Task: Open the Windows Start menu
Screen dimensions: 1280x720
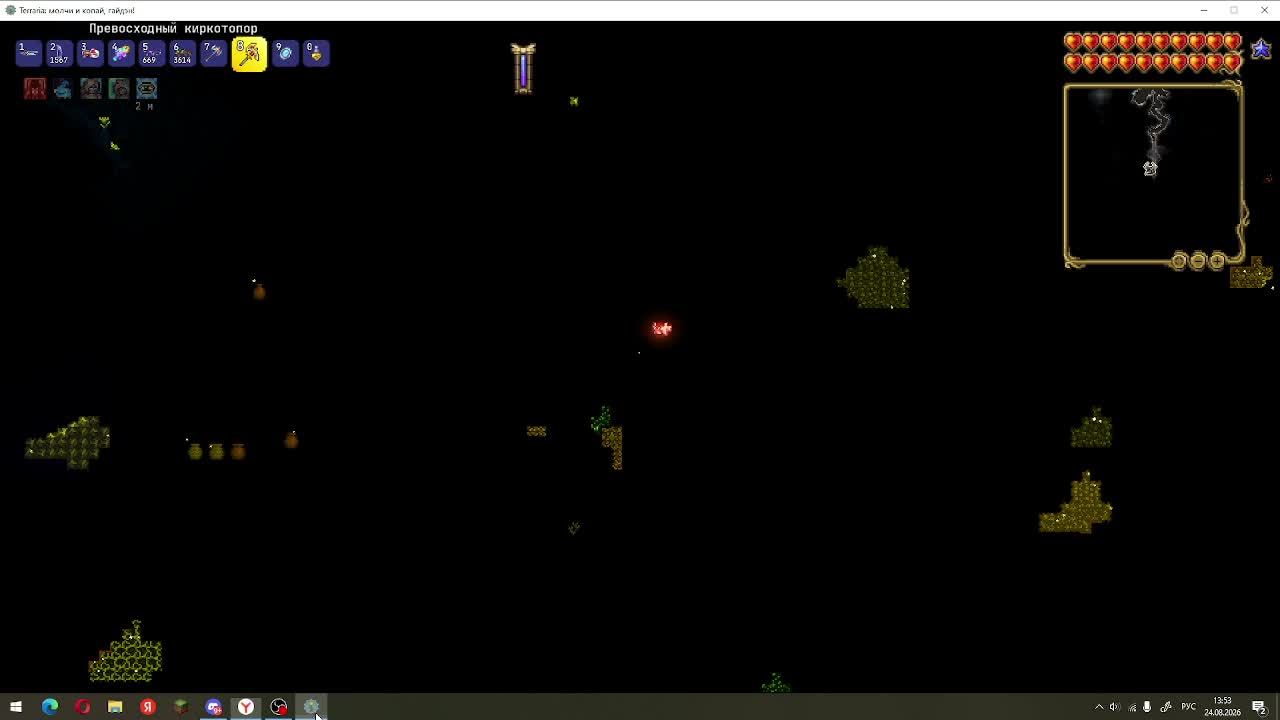Action: [16, 707]
